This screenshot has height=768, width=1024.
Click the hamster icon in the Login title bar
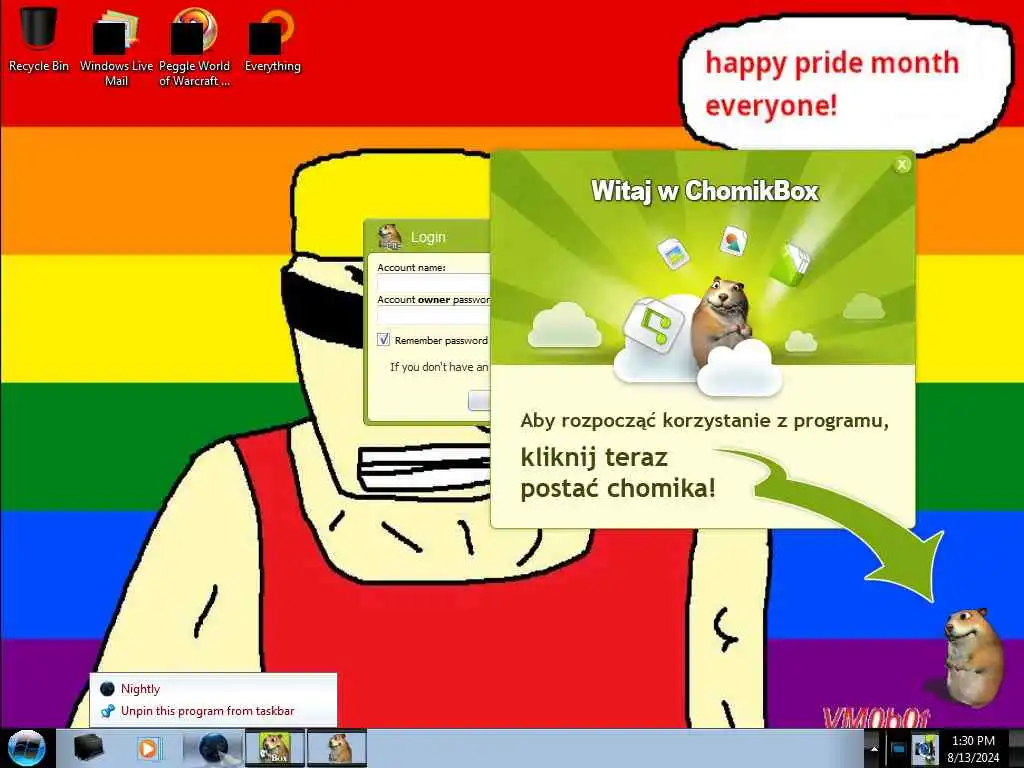coord(390,236)
